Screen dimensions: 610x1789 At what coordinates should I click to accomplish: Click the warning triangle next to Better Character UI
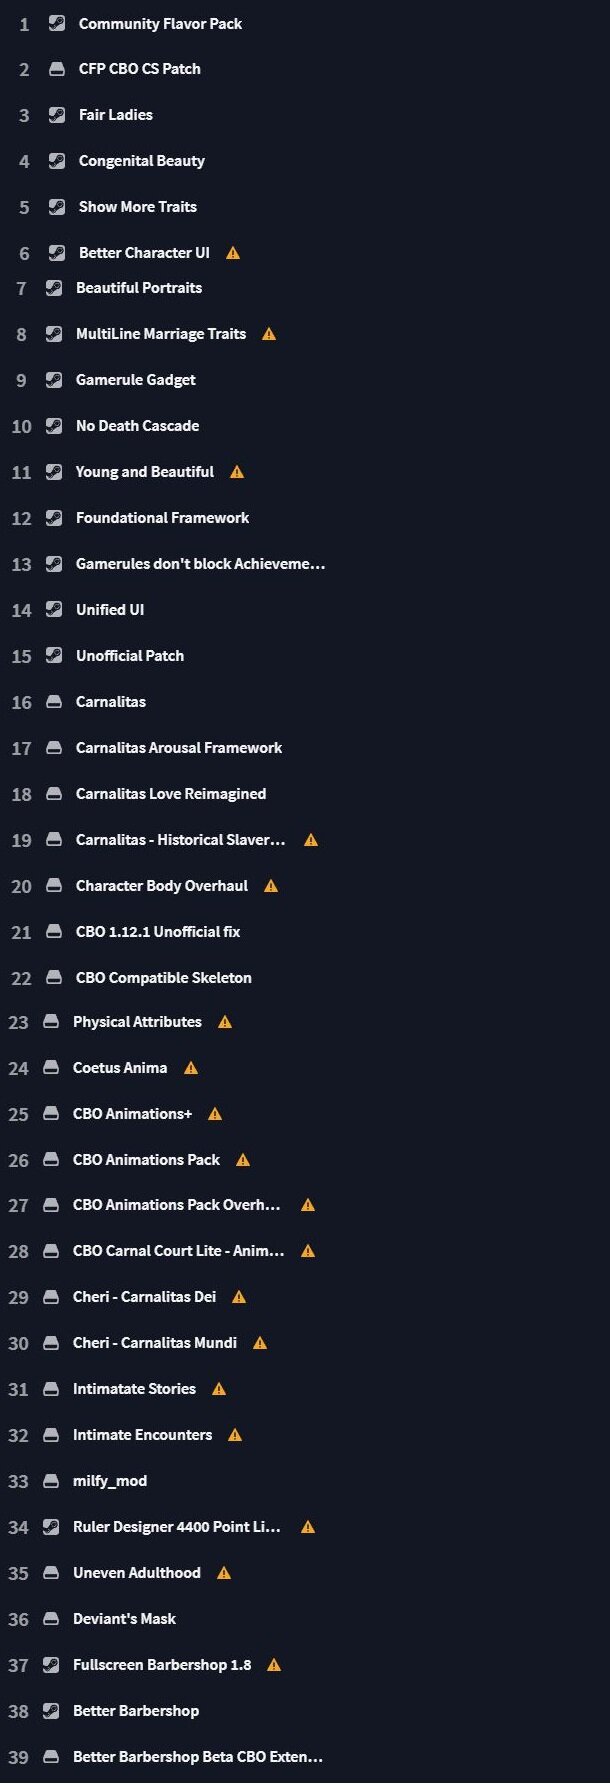point(232,252)
